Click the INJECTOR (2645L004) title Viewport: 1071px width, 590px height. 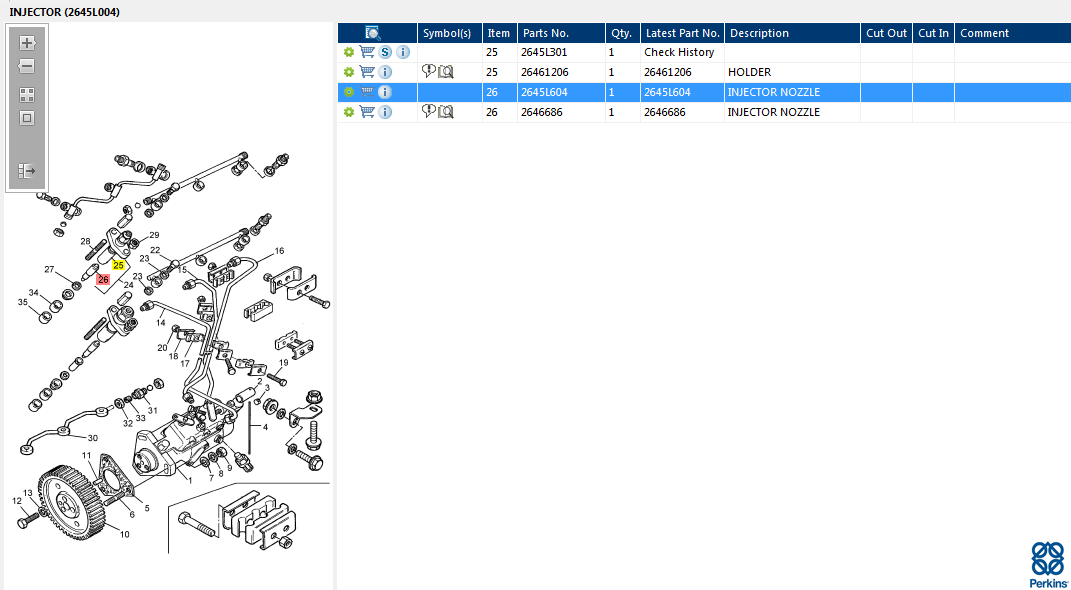coord(64,12)
